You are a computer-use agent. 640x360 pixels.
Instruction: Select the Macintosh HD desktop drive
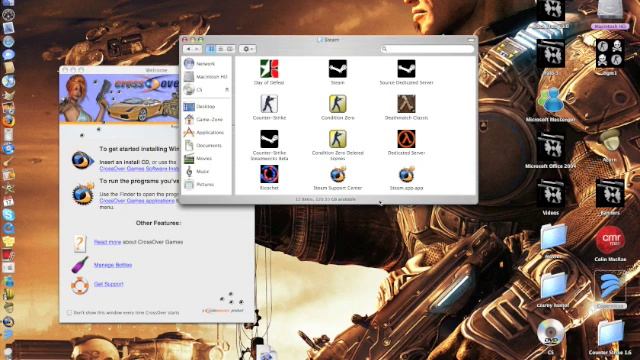pyautogui.click(x=610, y=10)
